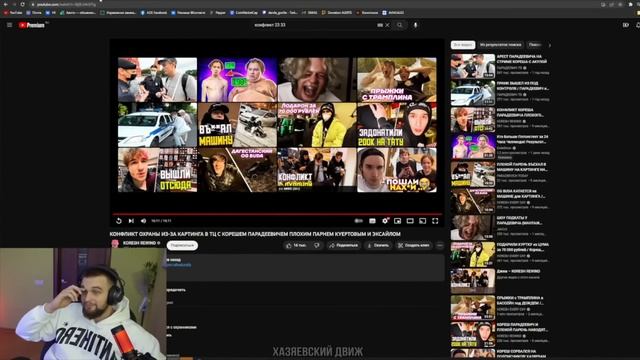Expand filter chips with right chevron
This screenshot has height=360, width=640.
(x=549, y=45)
